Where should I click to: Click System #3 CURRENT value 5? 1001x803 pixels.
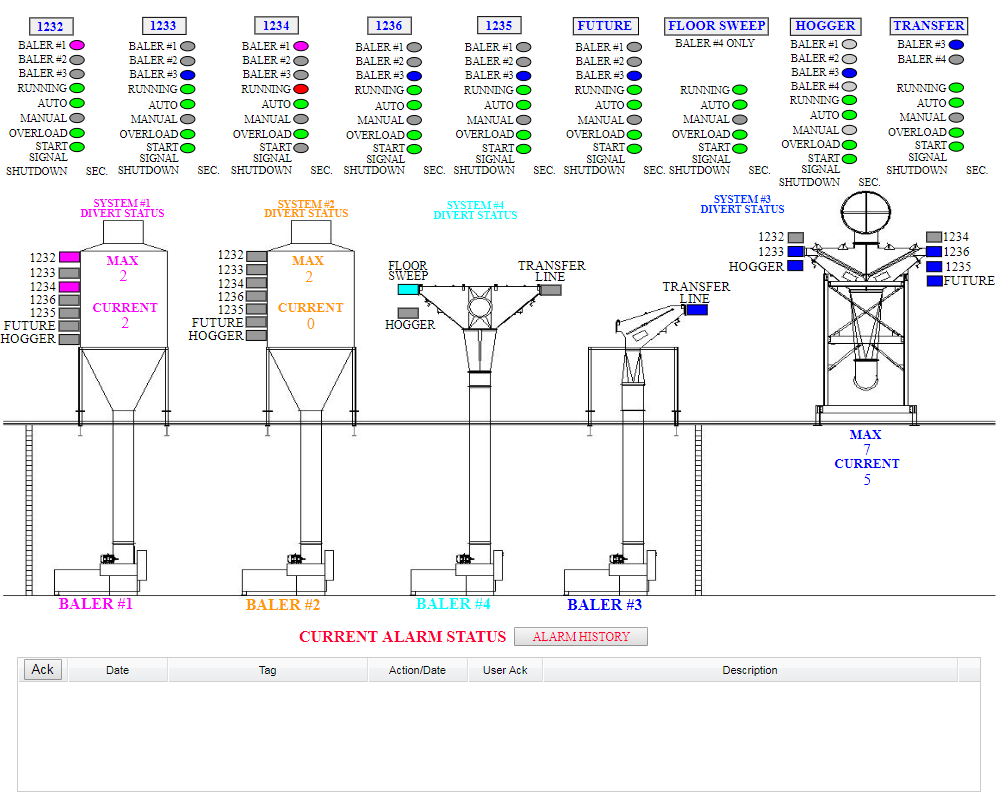click(x=867, y=480)
